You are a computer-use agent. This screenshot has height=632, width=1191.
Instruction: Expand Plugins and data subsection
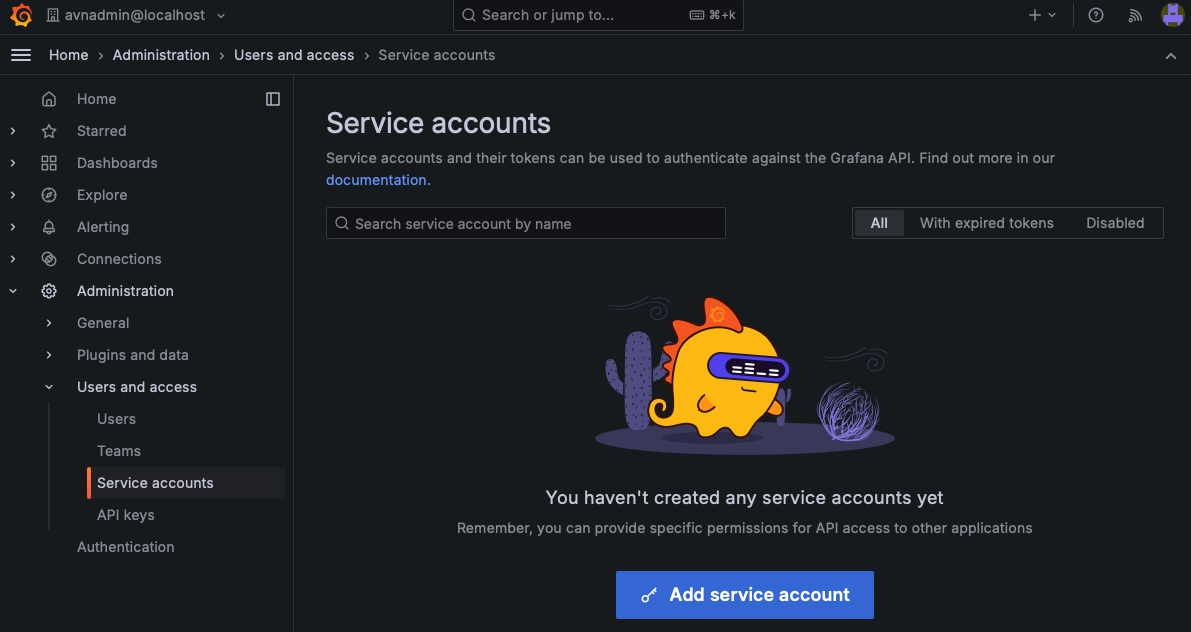[x=49, y=355]
